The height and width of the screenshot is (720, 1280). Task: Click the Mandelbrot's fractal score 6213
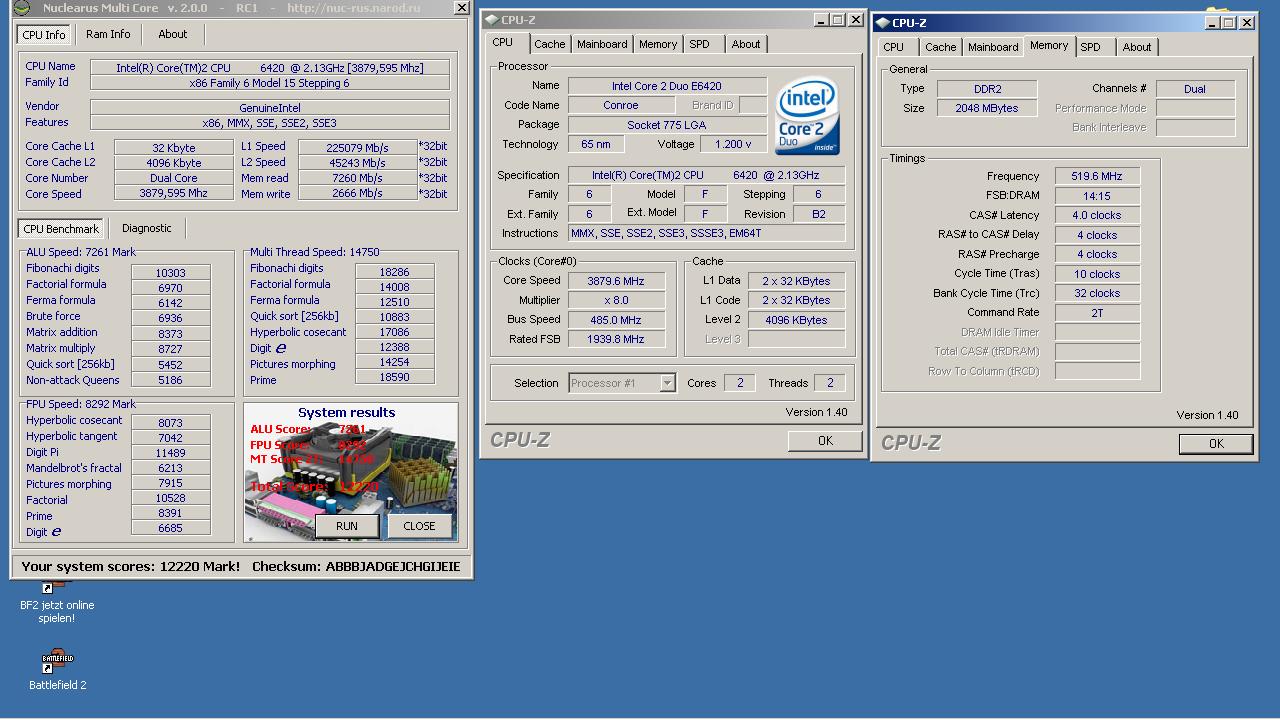pos(170,468)
